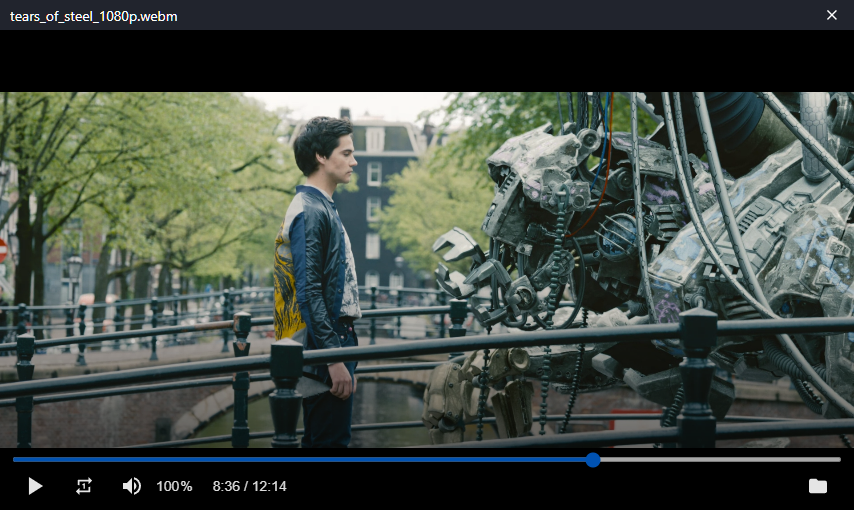
Task: Click the 100% volume level text
Action: [174, 486]
